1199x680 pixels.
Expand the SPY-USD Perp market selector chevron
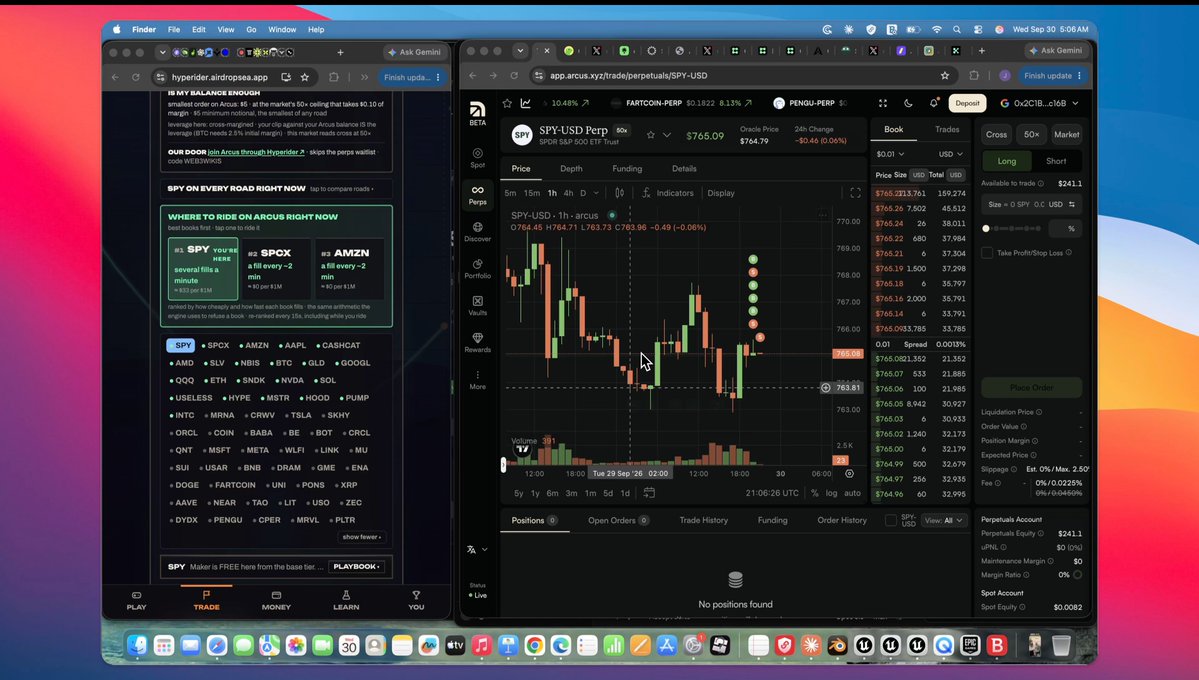pyautogui.click(x=667, y=135)
